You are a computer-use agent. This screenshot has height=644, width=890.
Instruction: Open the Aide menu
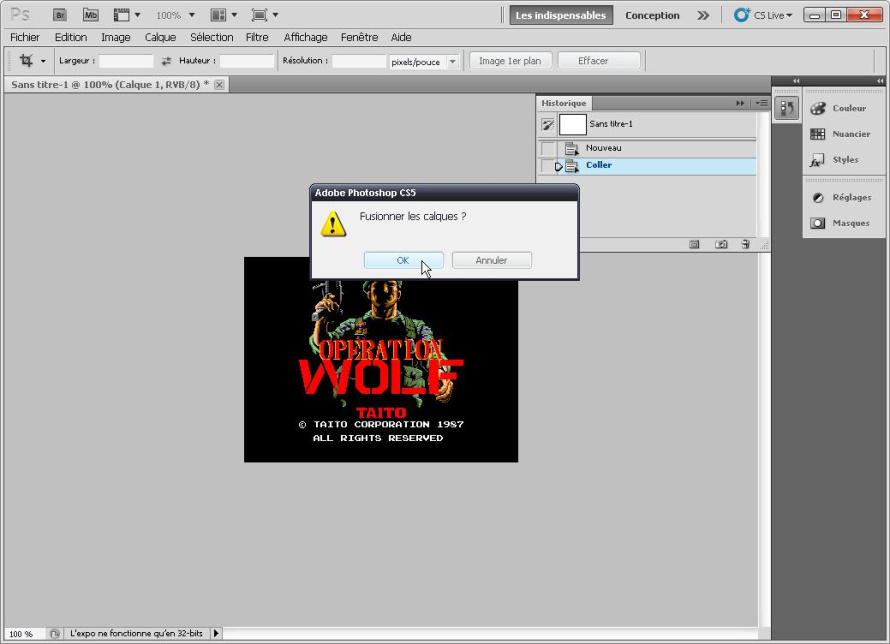(x=401, y=37)
